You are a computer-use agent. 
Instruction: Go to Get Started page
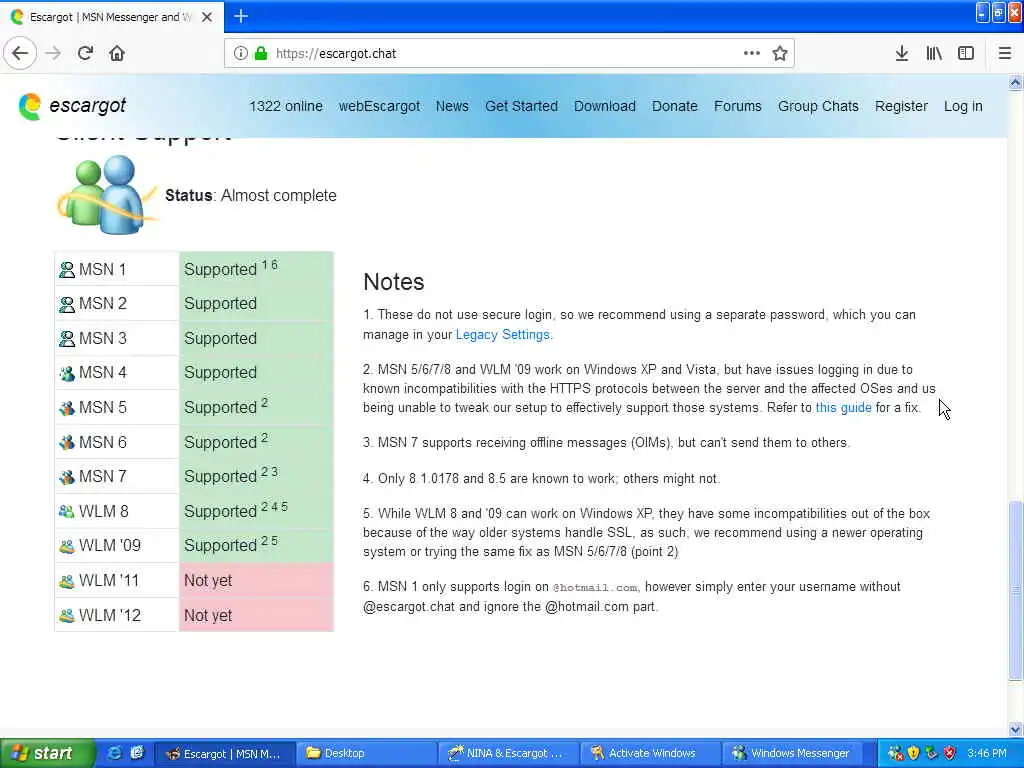[521, 106]
